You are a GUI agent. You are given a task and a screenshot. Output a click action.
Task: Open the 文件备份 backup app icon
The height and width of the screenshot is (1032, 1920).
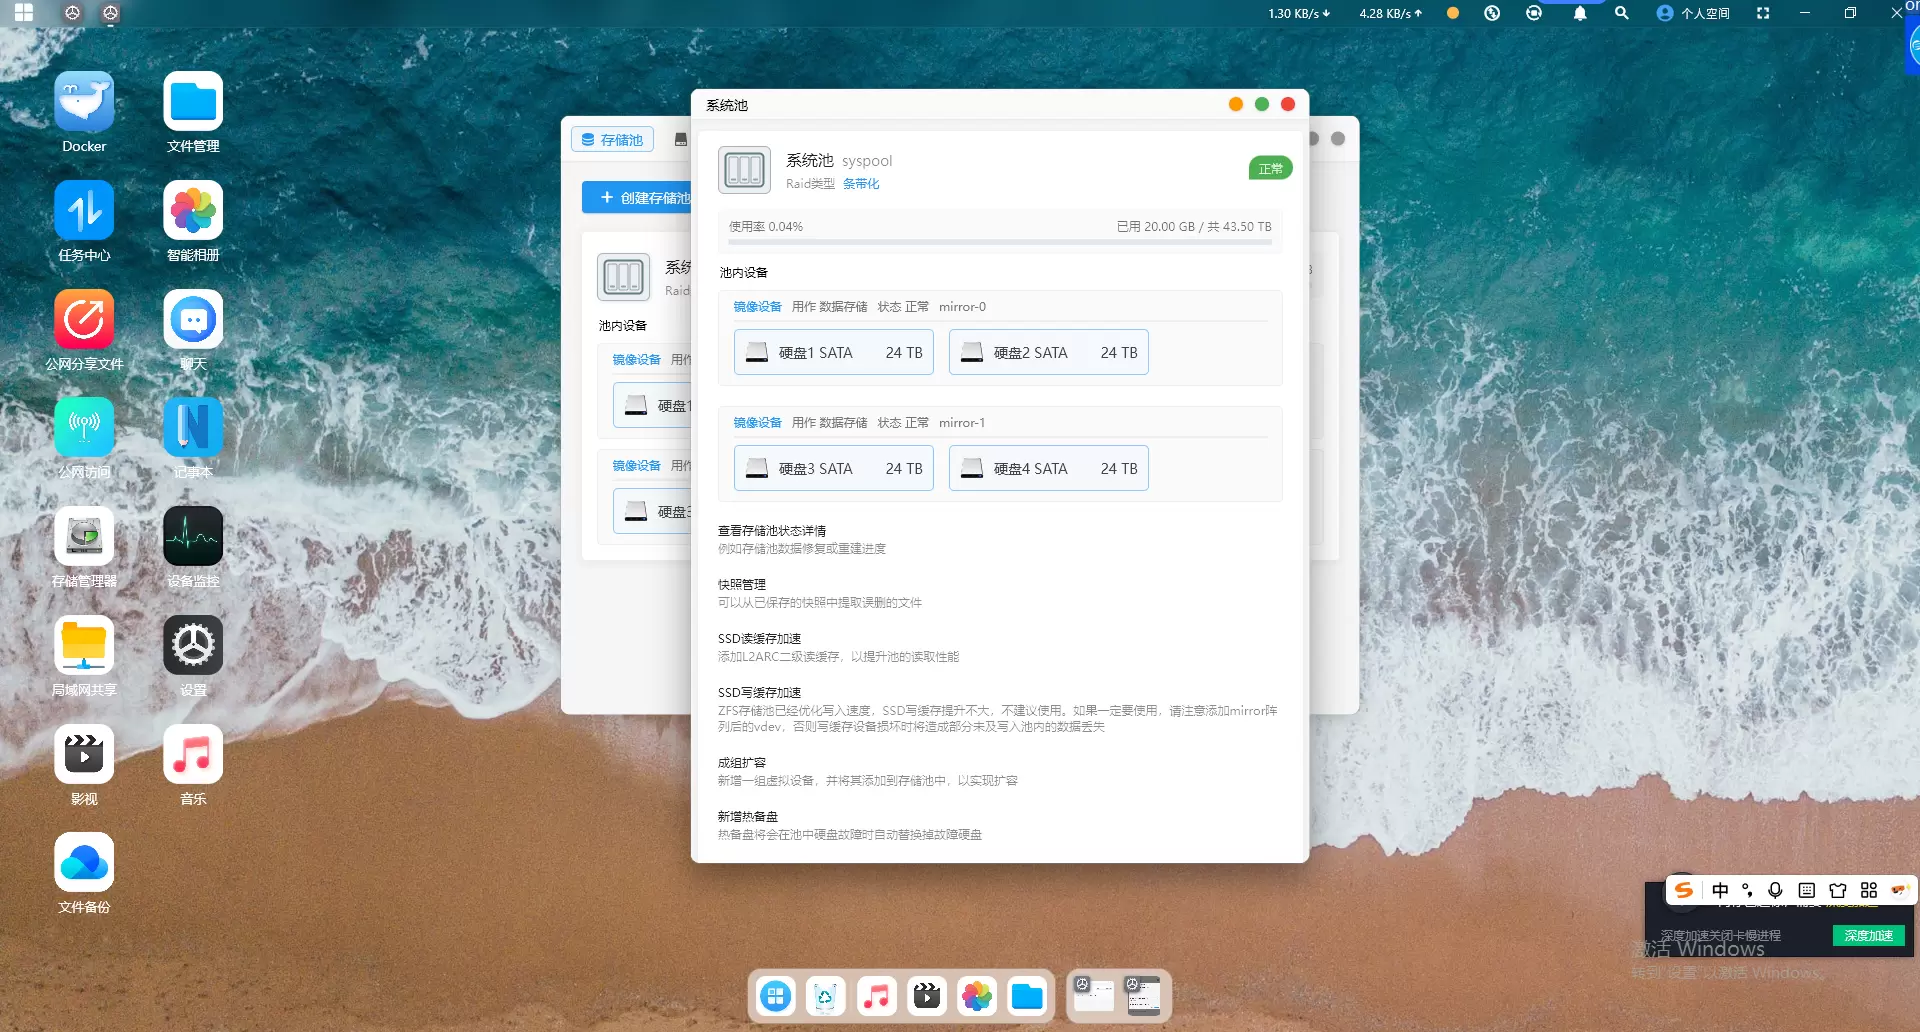coord(84,863)
